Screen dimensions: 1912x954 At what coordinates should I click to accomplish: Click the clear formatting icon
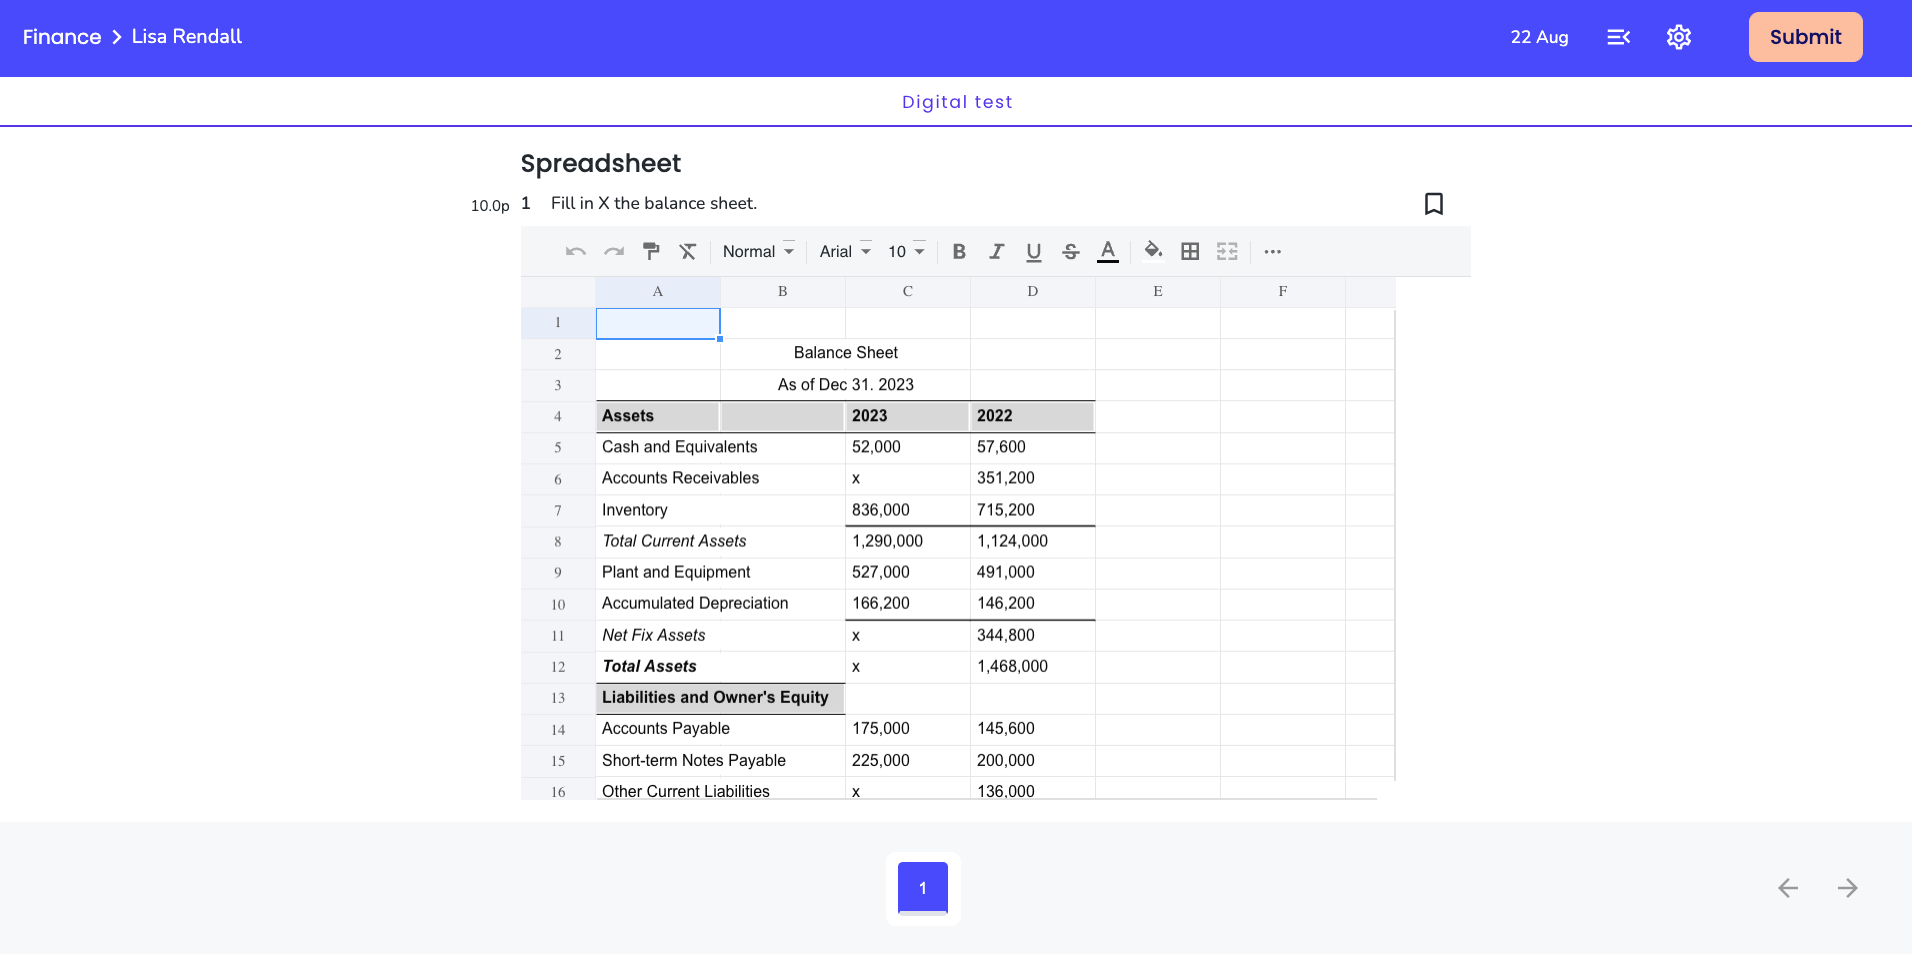tap(688, 252)
